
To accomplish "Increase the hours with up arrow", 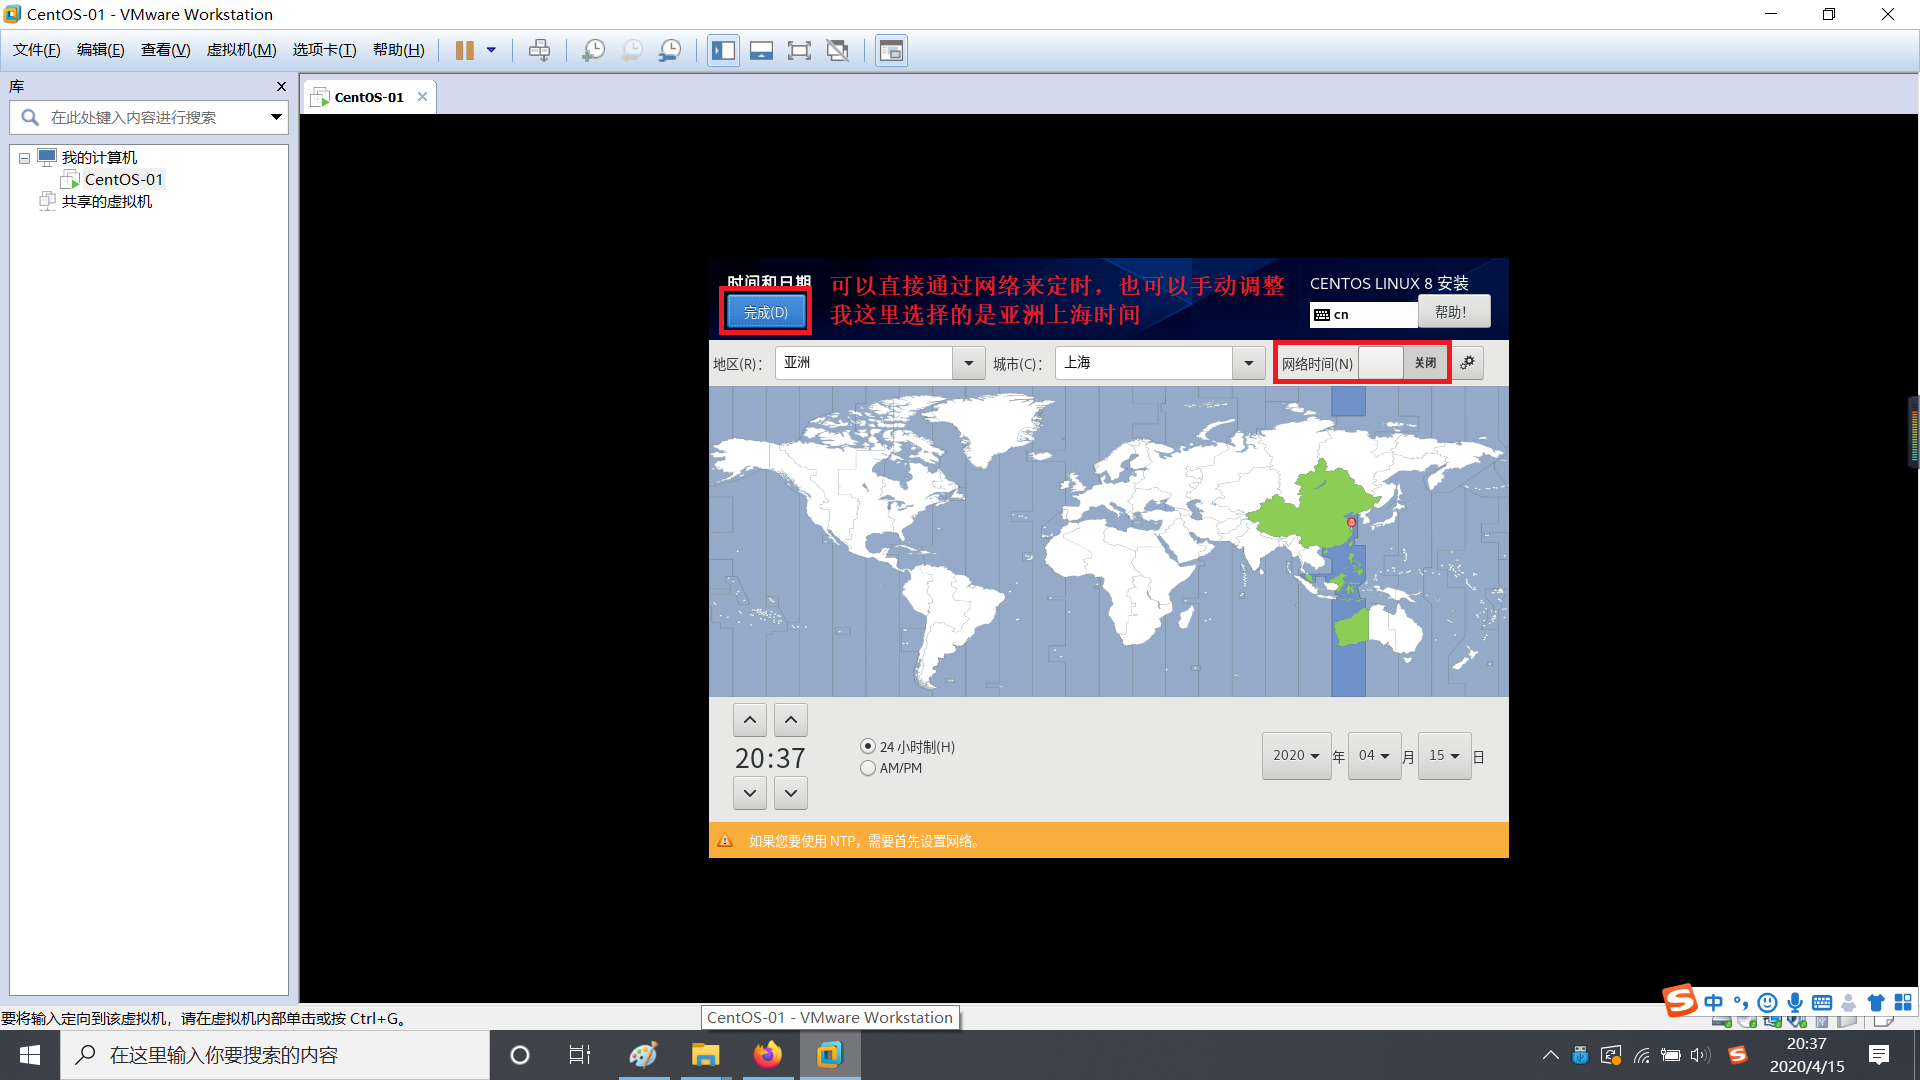I will tap(750, 720).
